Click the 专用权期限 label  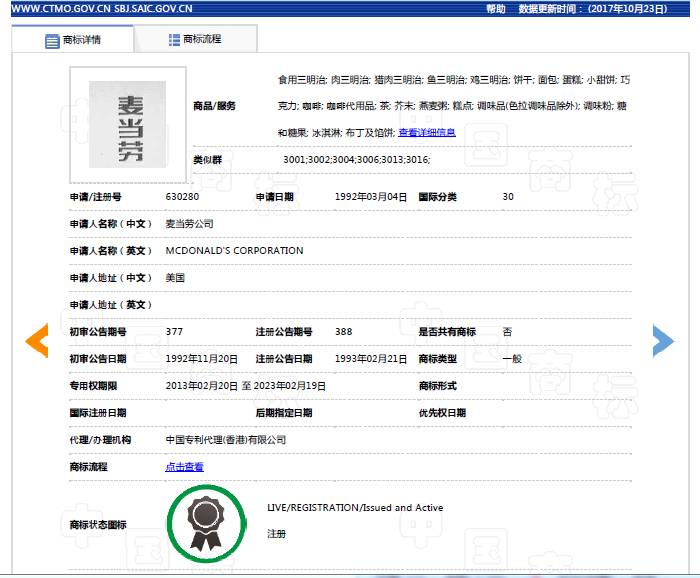pos(93,386)
